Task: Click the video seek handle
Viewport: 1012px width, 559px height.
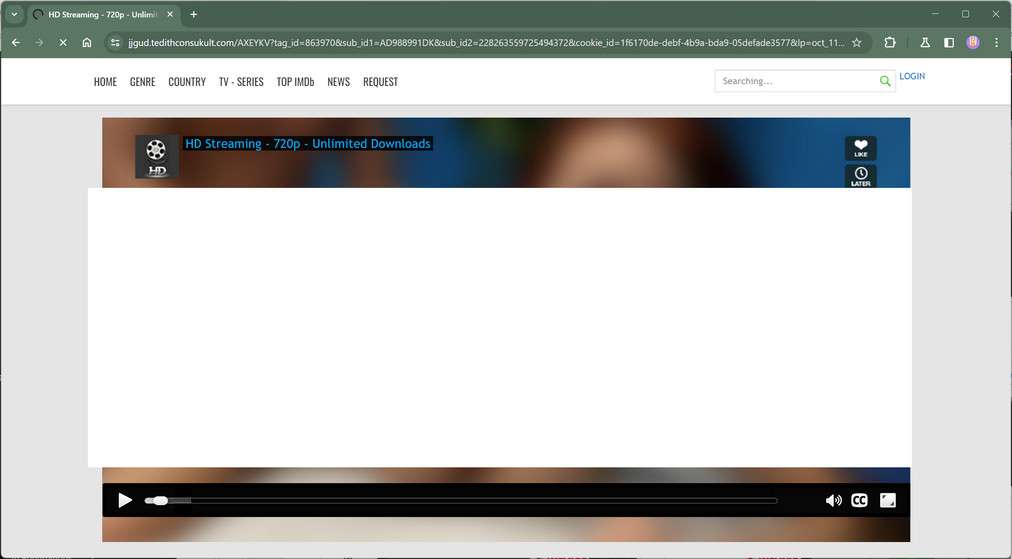Action: [161, 500]
